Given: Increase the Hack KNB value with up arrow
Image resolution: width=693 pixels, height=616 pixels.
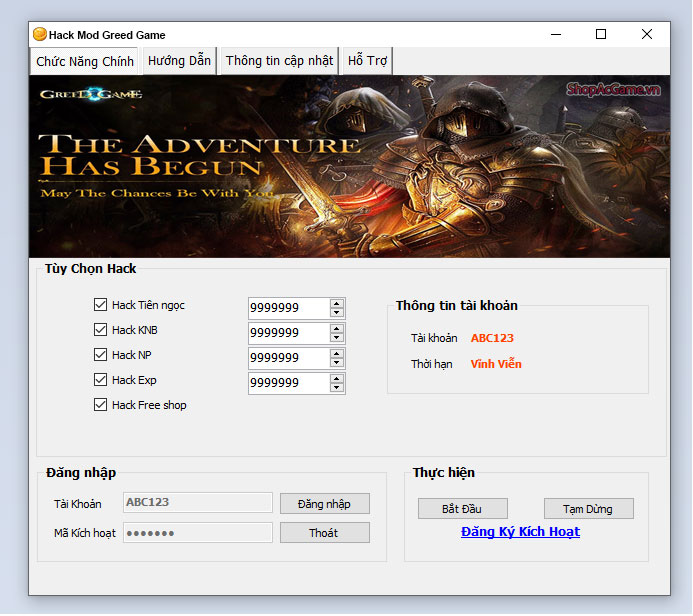Looking at the screenshot, I should click(x=337, y=329).
